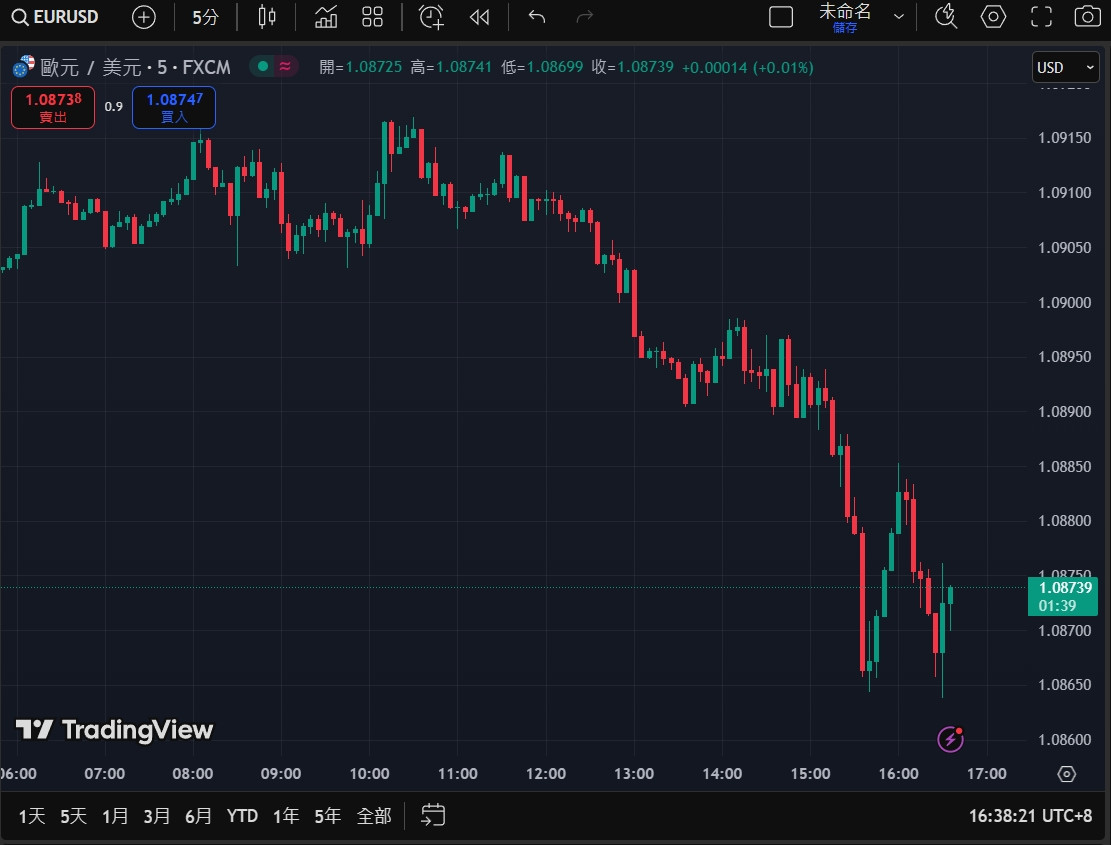Viewport: 1111px width, 845px height.
Task: Open the USD currency dropdown
Action: pos(1065,68)
